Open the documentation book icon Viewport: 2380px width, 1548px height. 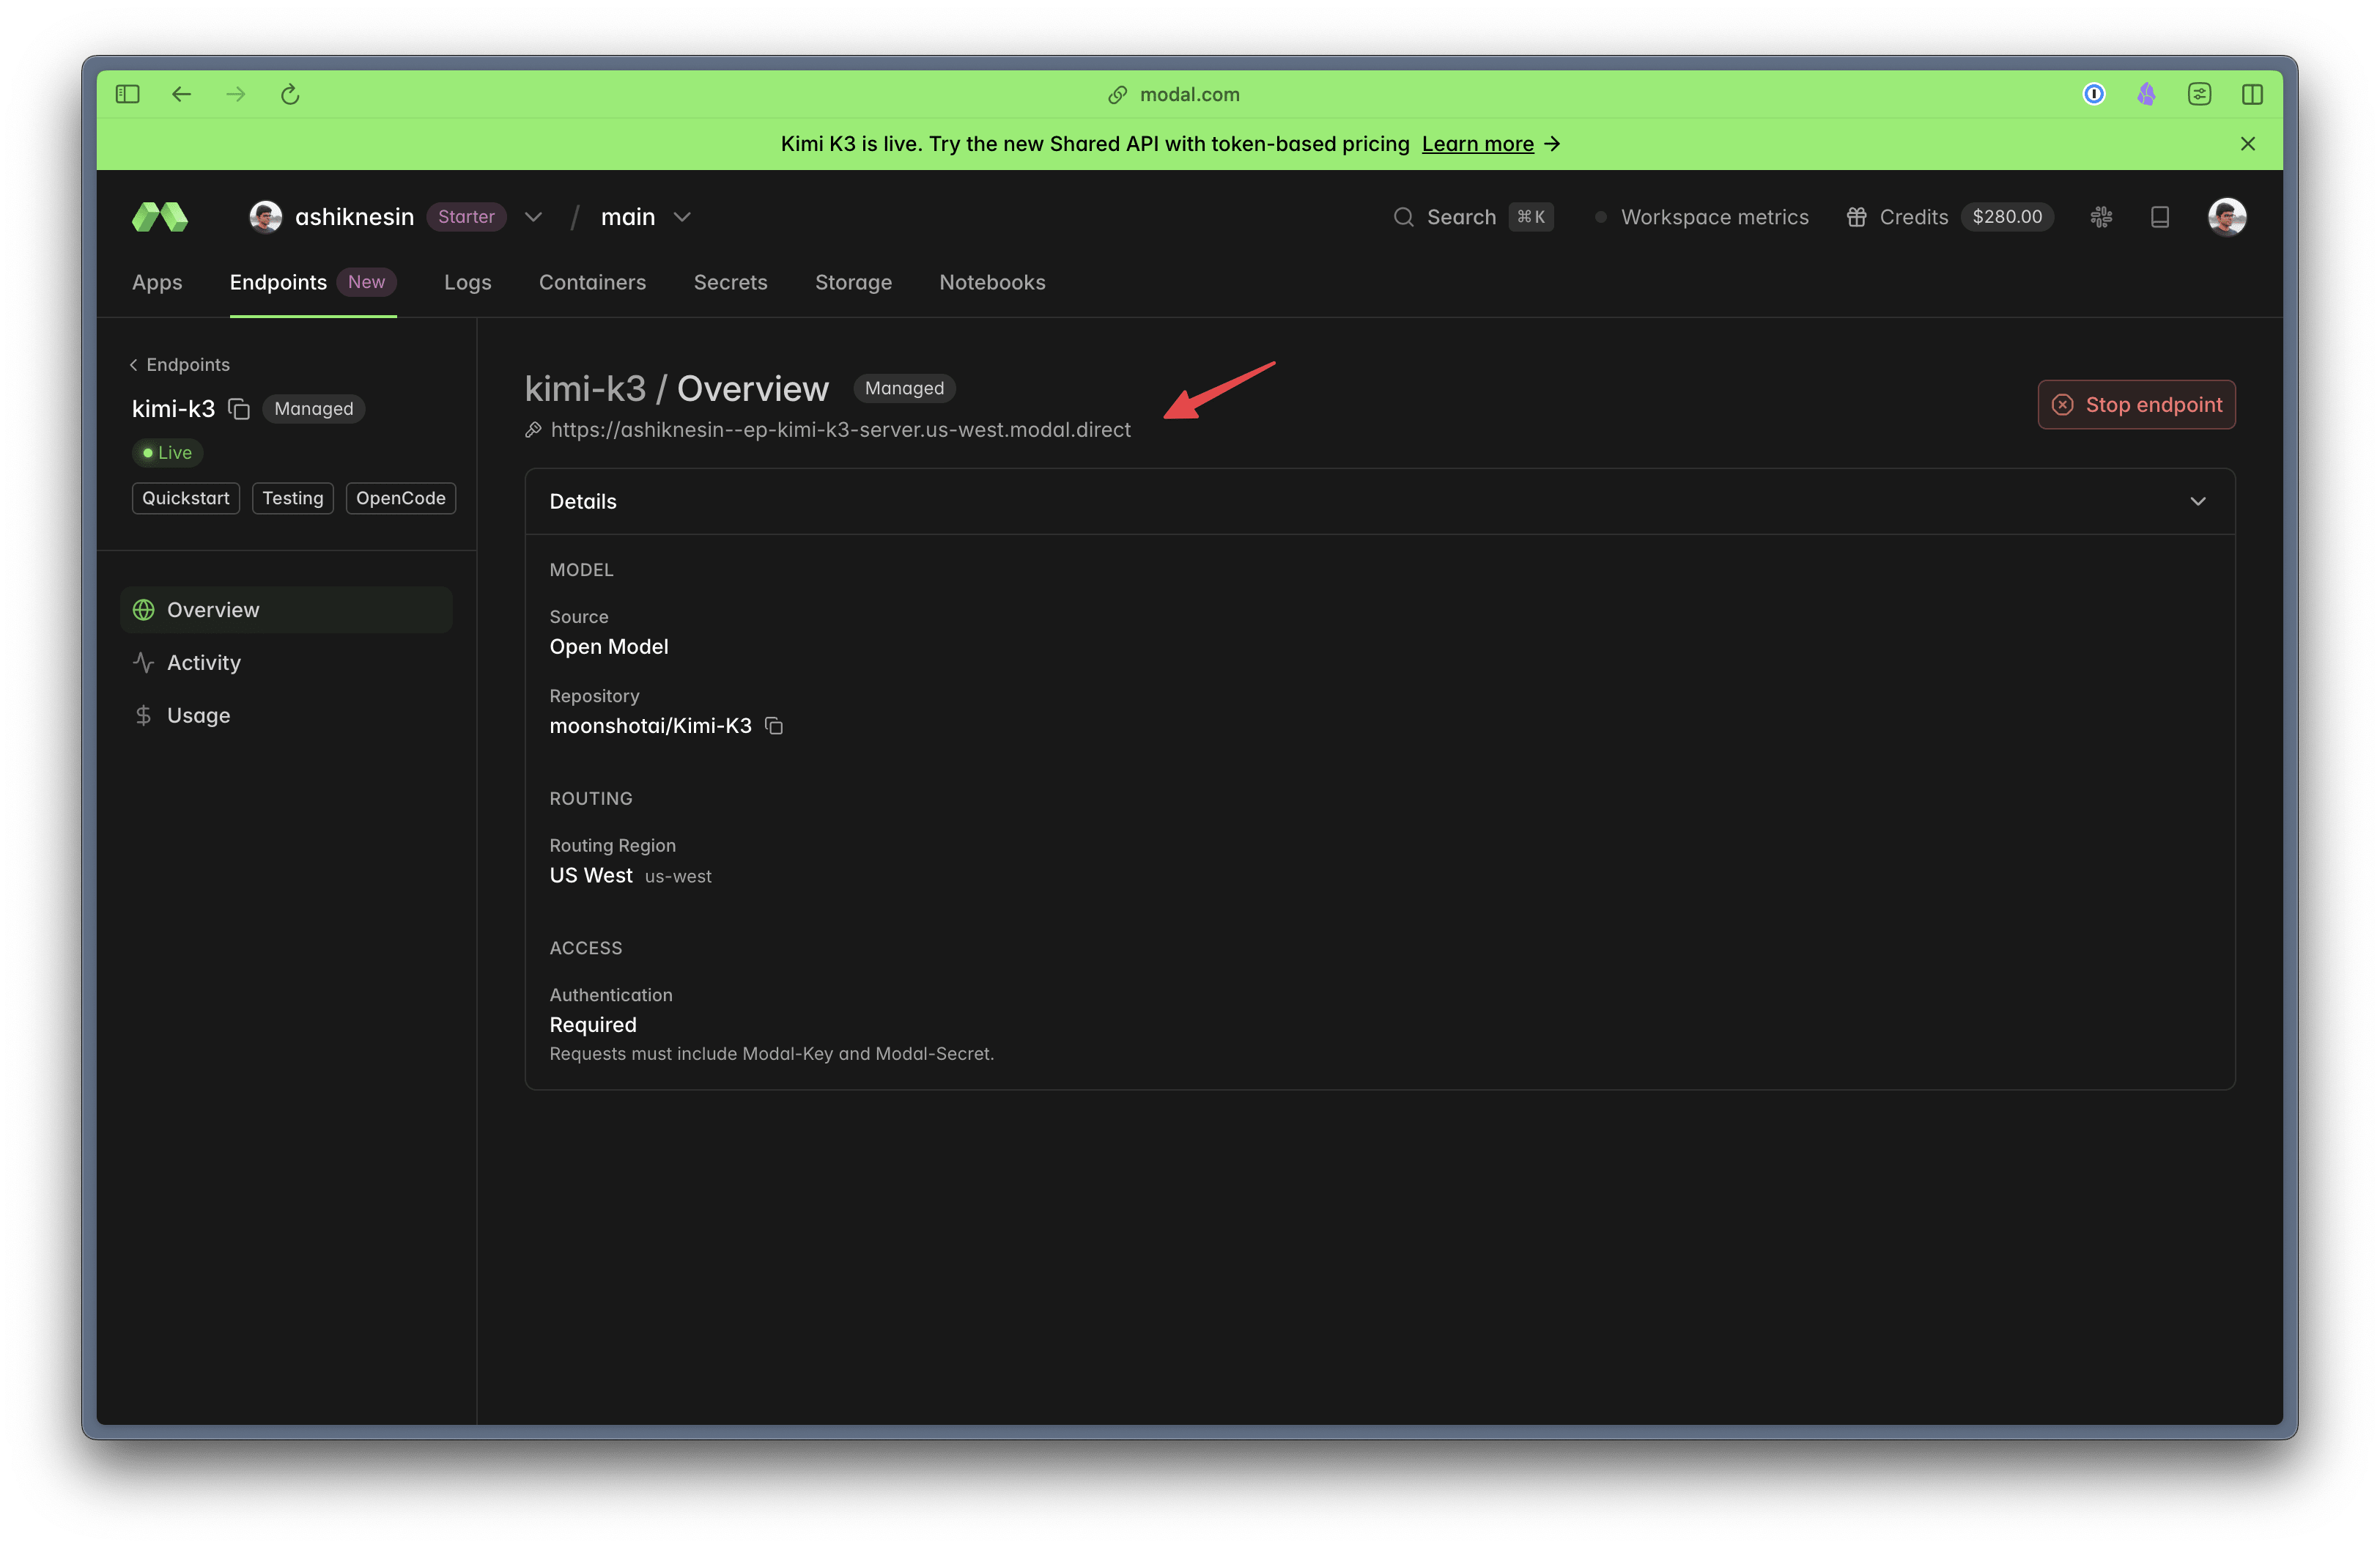point(2160,217)
